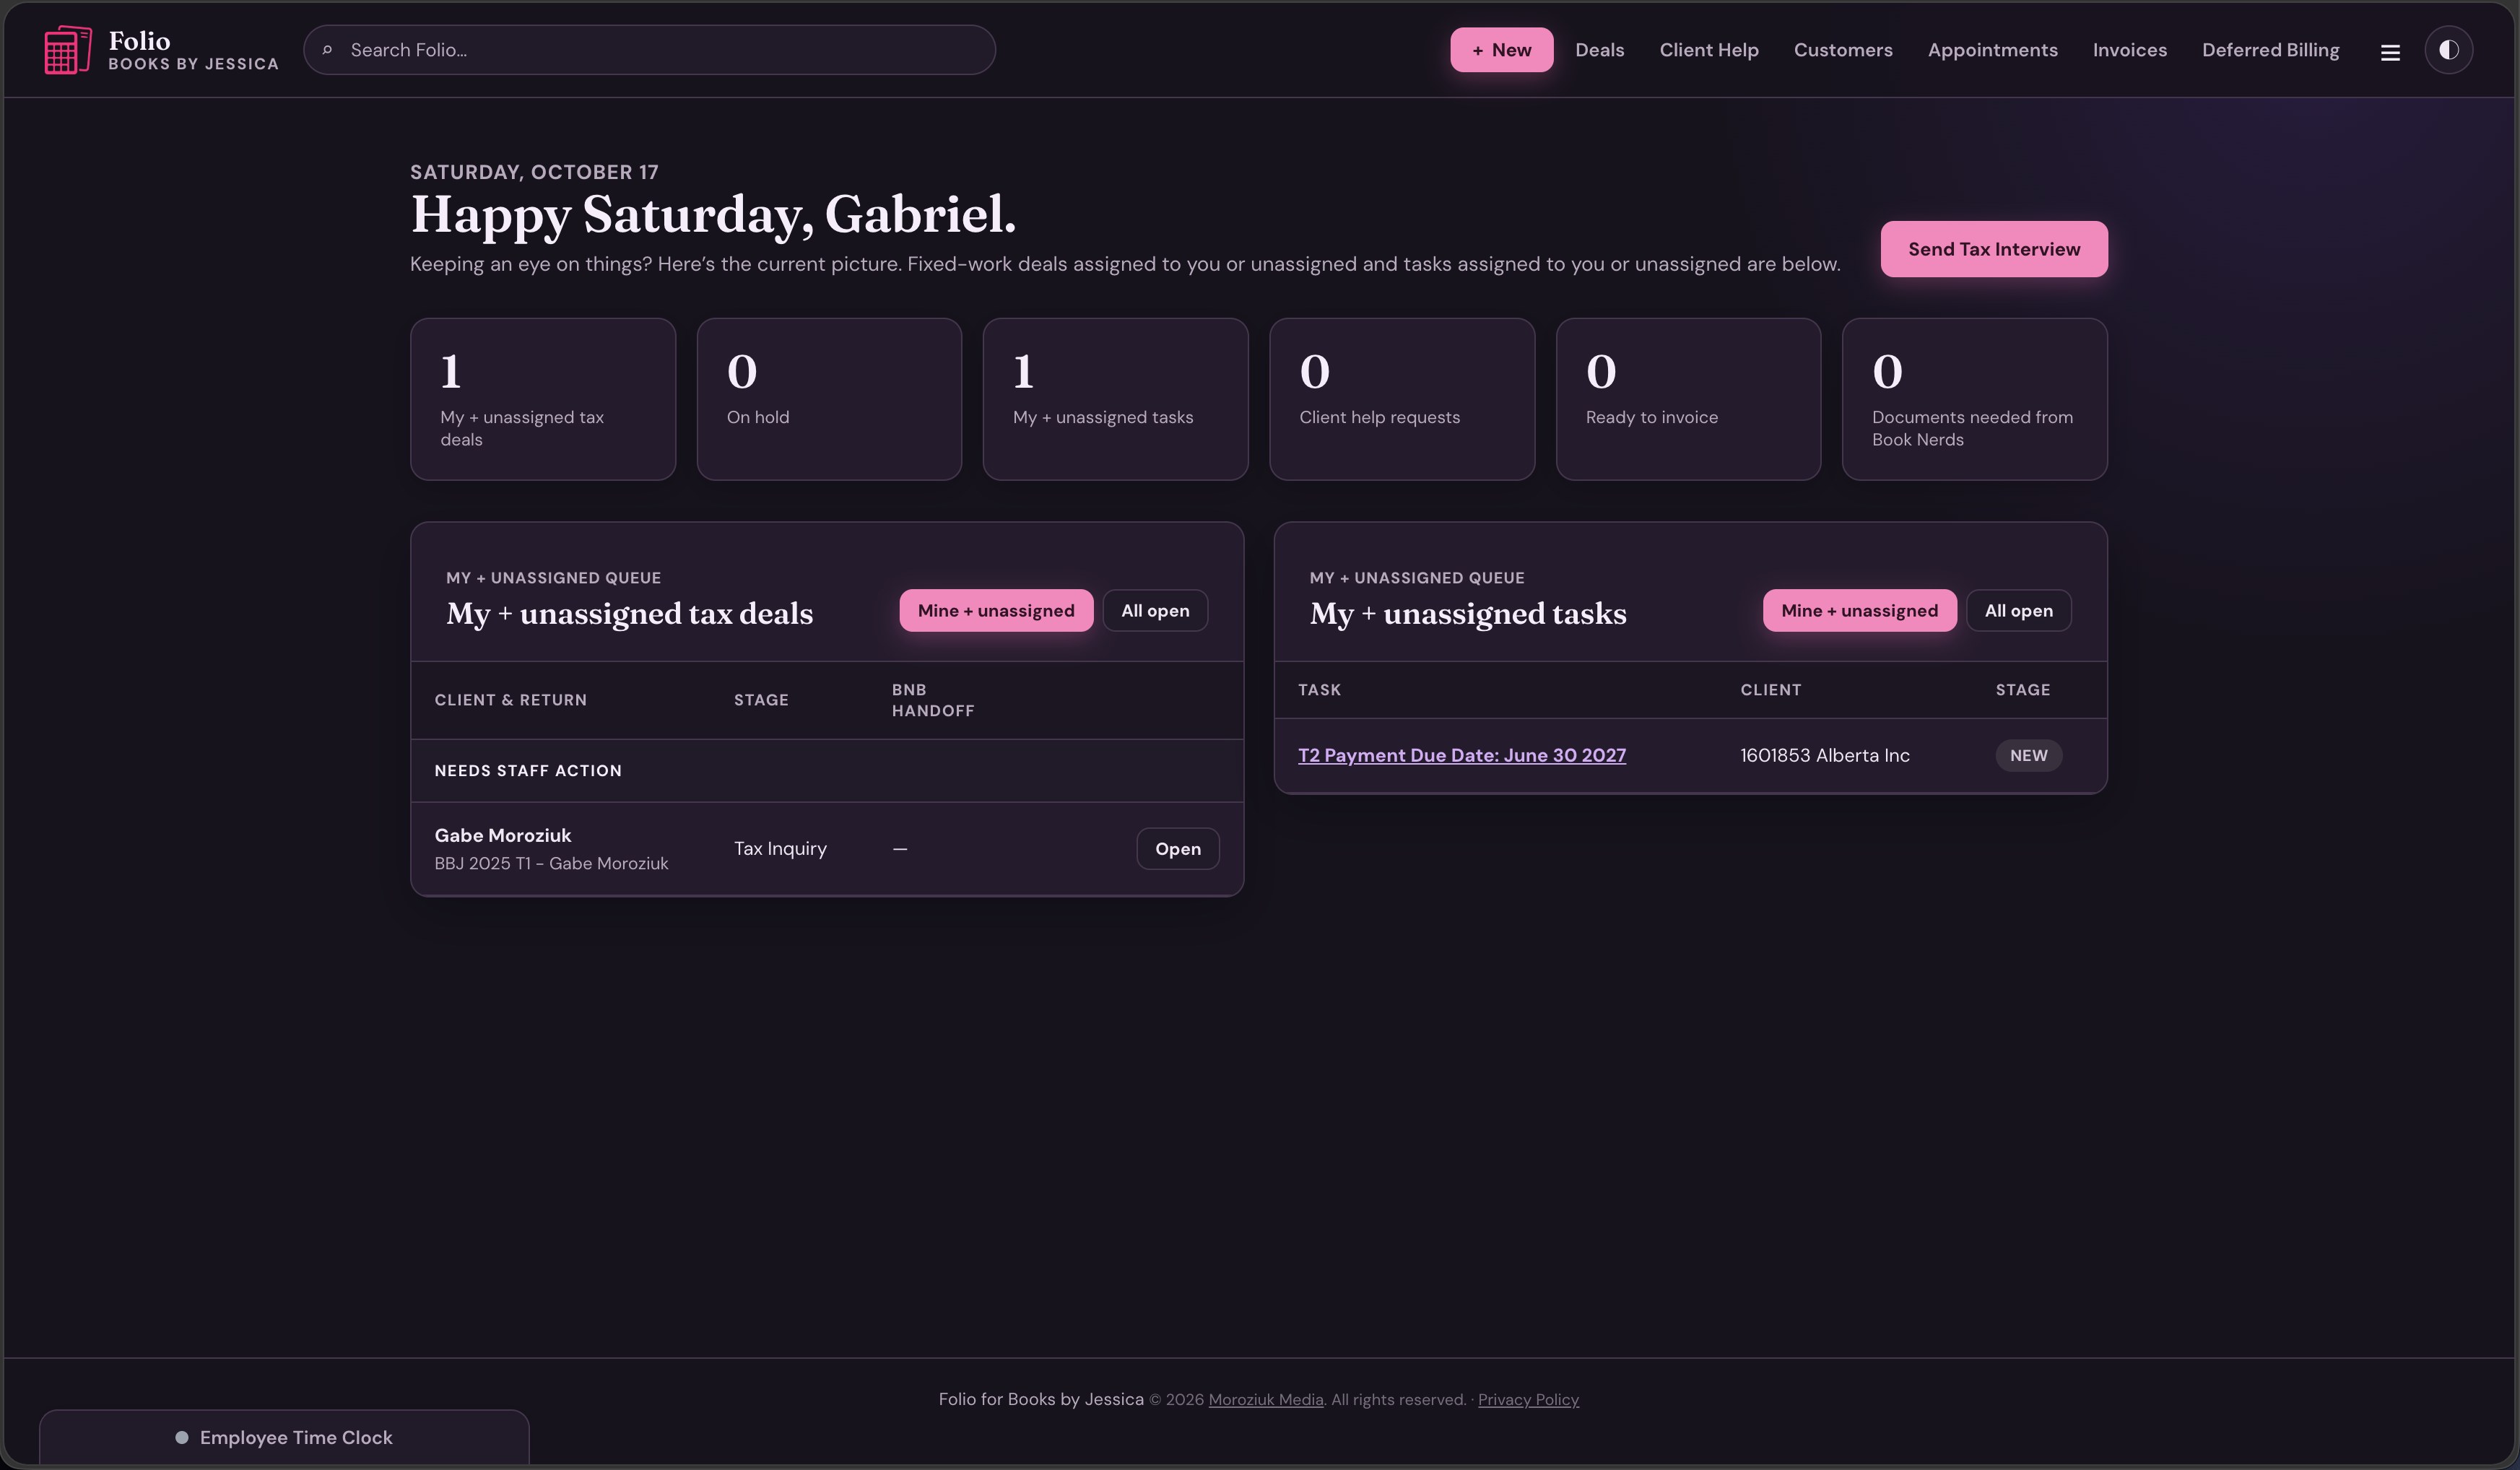The height and width of the screenshot is (1470, 2520).
Task: Expand the Employee Time Clock panel
Action: pos(284,1438)
